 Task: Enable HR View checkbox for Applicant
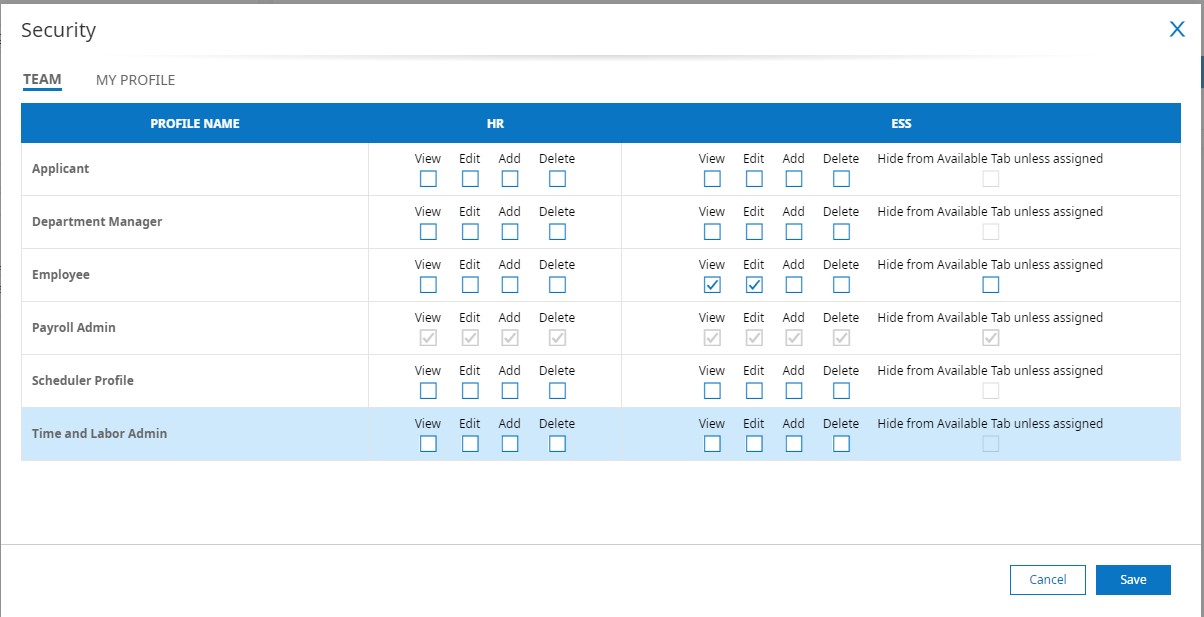coord(428,179)
